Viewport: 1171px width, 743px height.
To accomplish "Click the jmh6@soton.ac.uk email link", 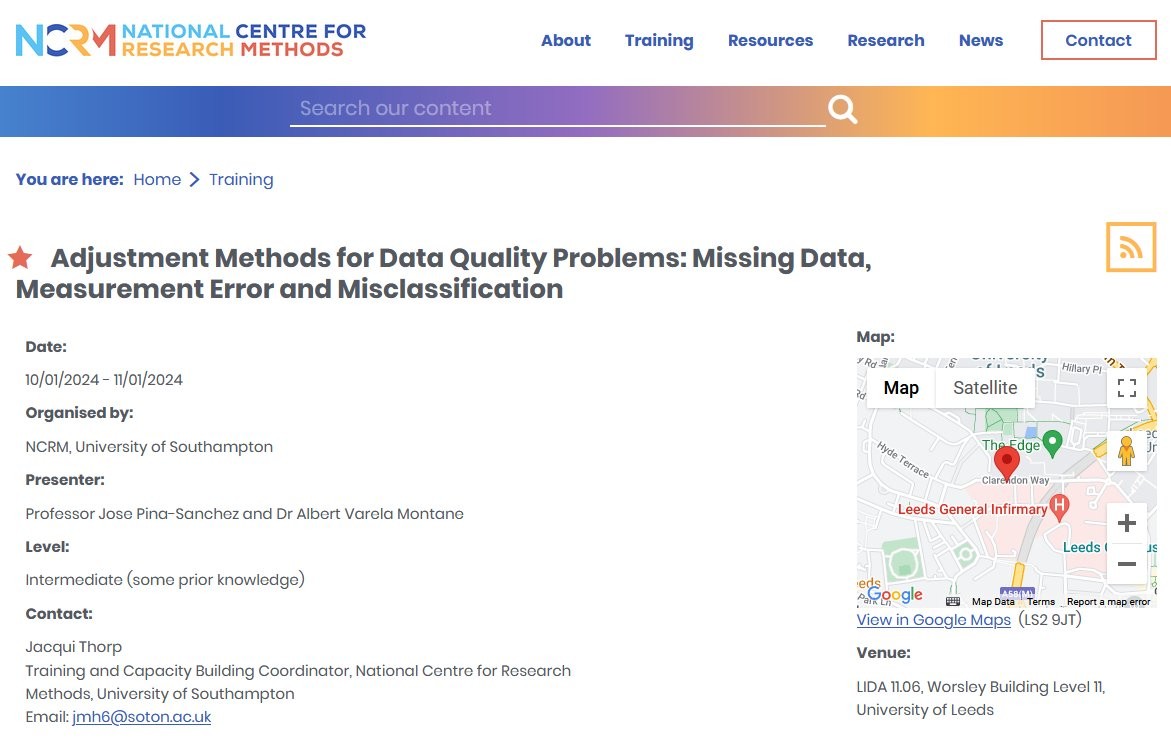I will (x=142, y=717).
